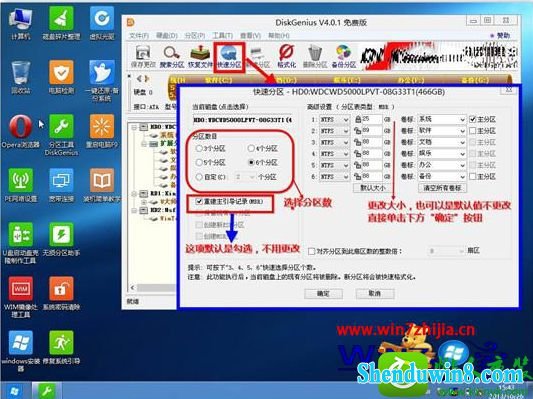Open the PE网络设置 network desktop icon
Image resolution: width=533 pixels, height=399 pixels.
21,185
